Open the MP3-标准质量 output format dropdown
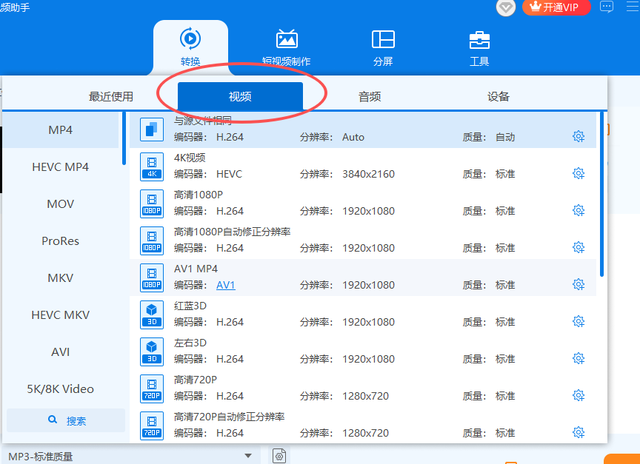640x464 pixels. click(130, 456)
